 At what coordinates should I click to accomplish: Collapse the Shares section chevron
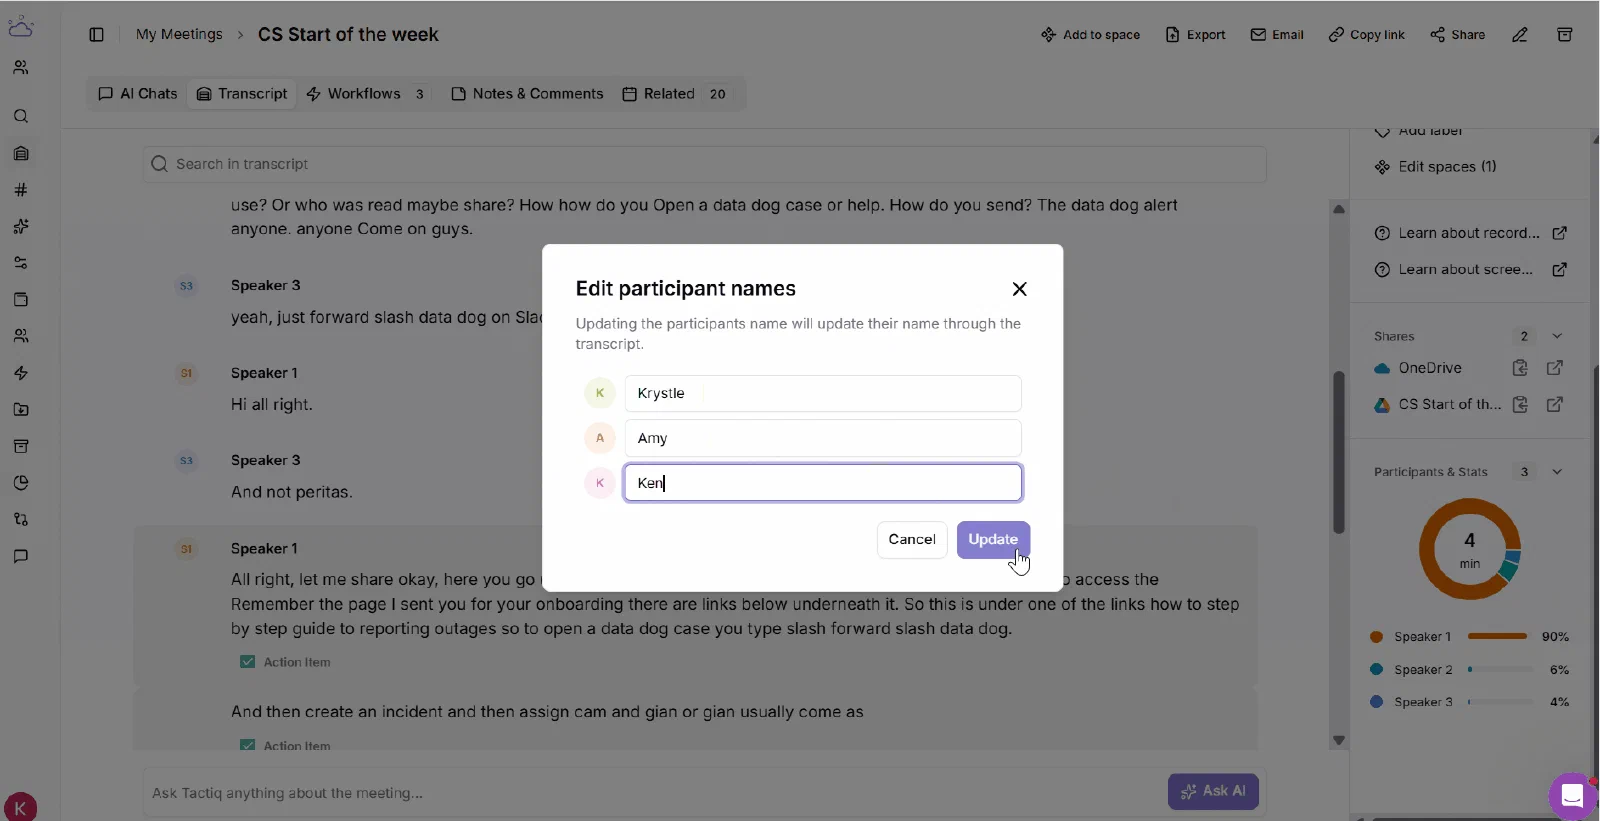click(1557, 336)
